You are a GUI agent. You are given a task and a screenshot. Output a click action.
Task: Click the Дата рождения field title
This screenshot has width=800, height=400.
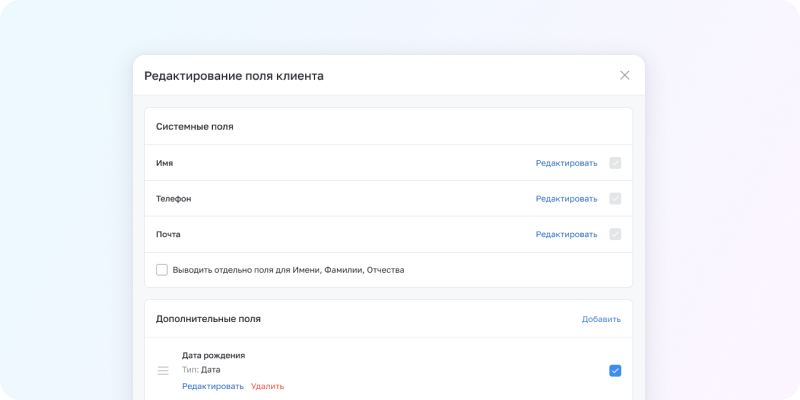pyautogui.click(x=213, y=355)
